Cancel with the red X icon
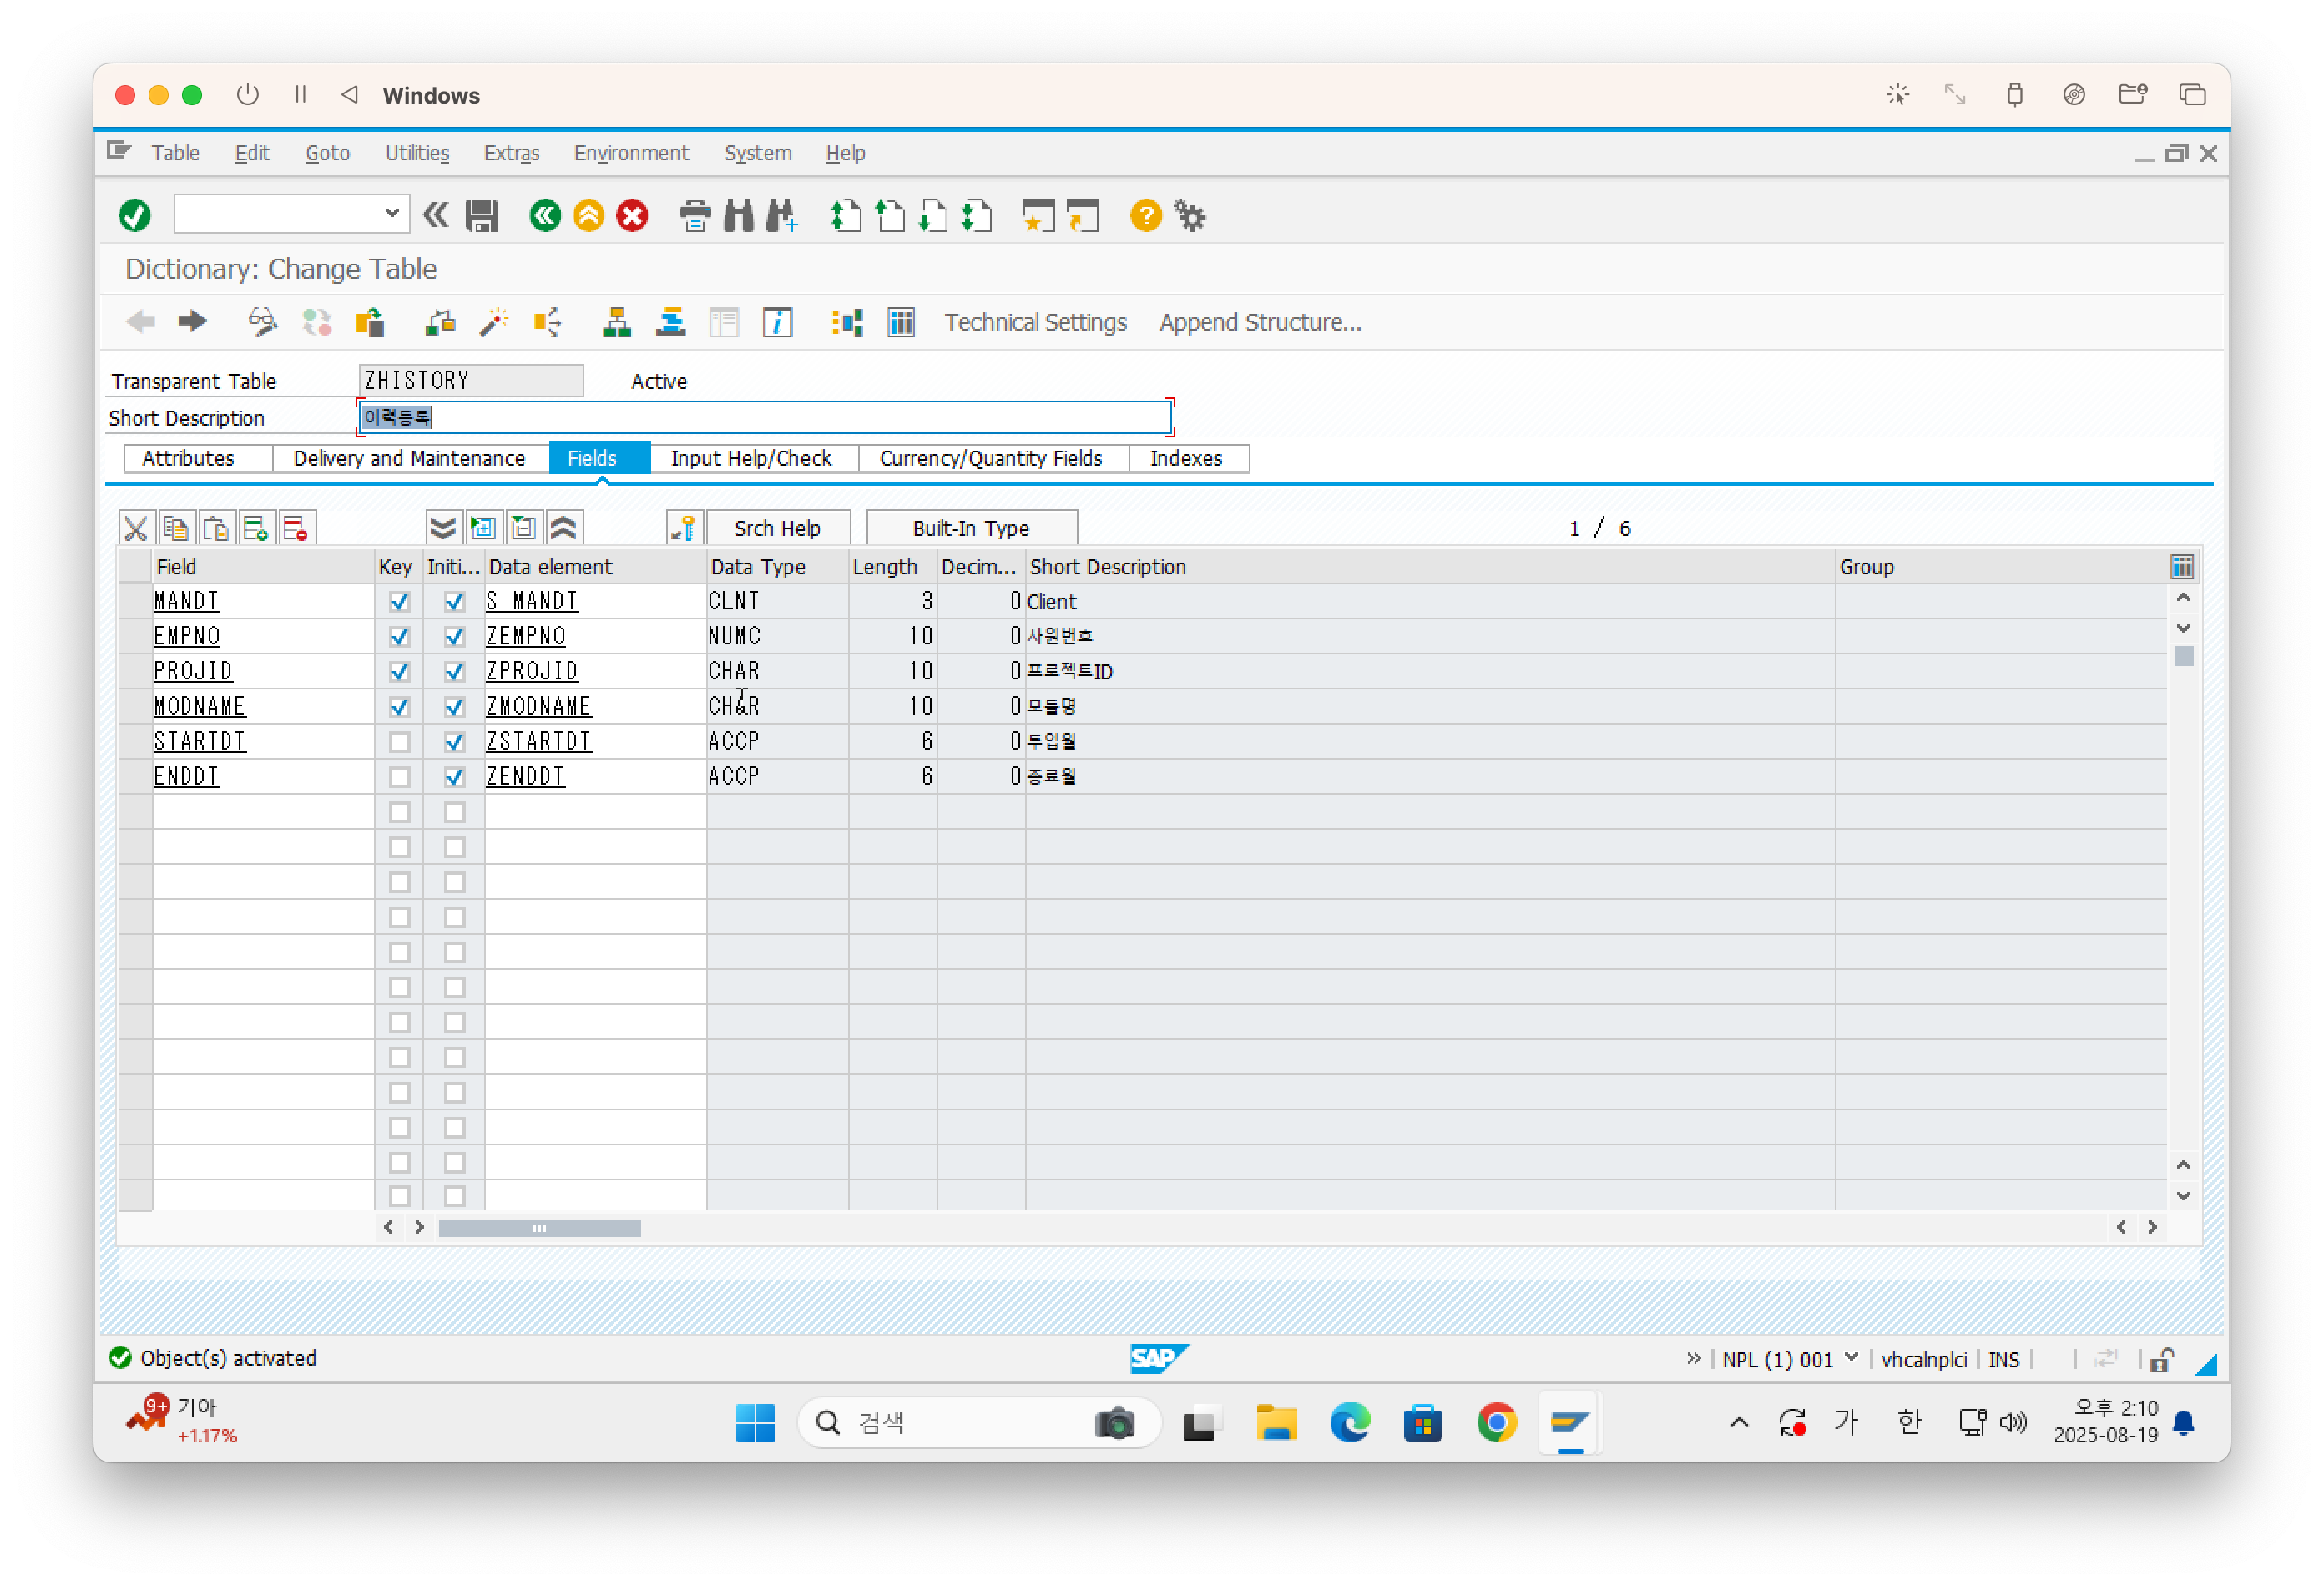 (632, 215)
